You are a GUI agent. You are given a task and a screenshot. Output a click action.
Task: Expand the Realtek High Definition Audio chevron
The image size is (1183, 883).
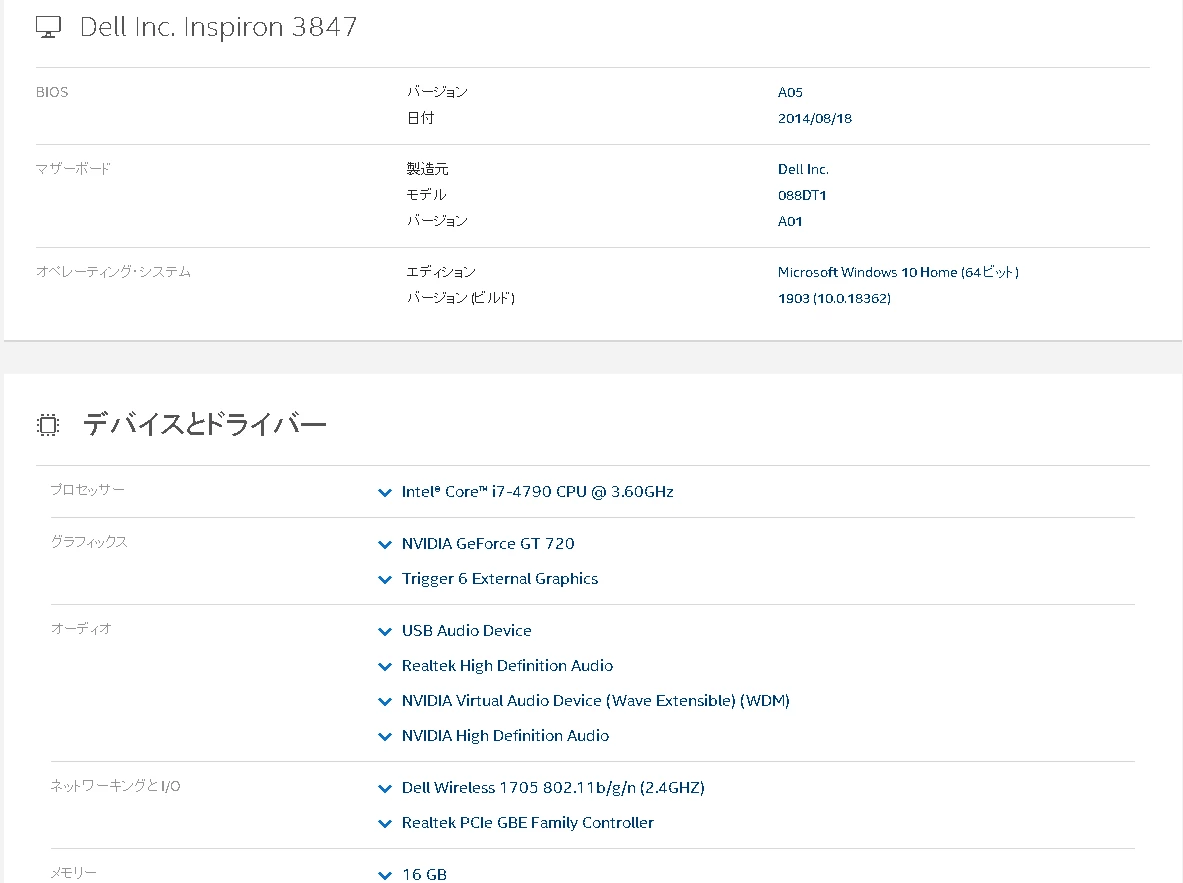[385, 666]
